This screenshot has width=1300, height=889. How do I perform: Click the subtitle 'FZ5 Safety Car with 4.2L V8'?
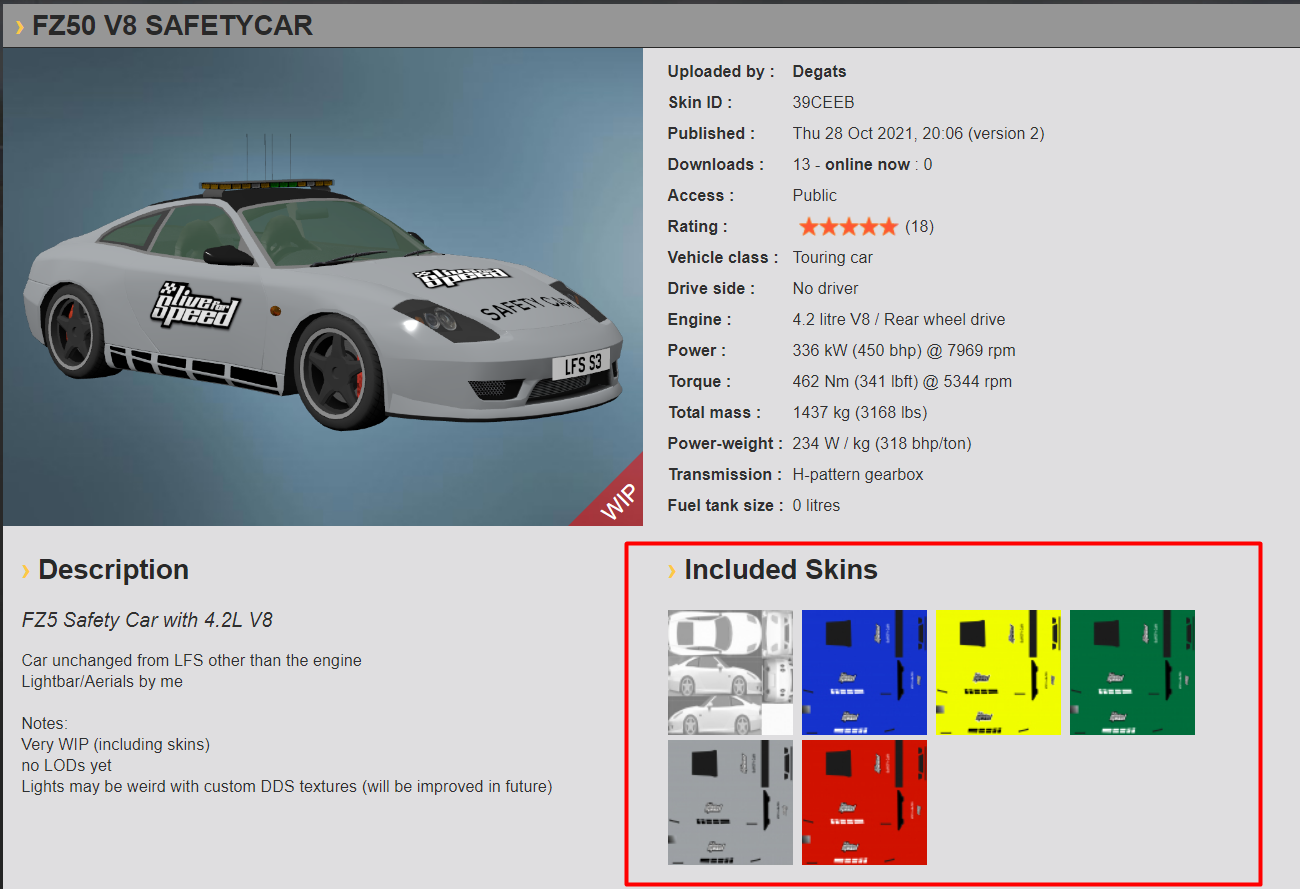point(147,621)
